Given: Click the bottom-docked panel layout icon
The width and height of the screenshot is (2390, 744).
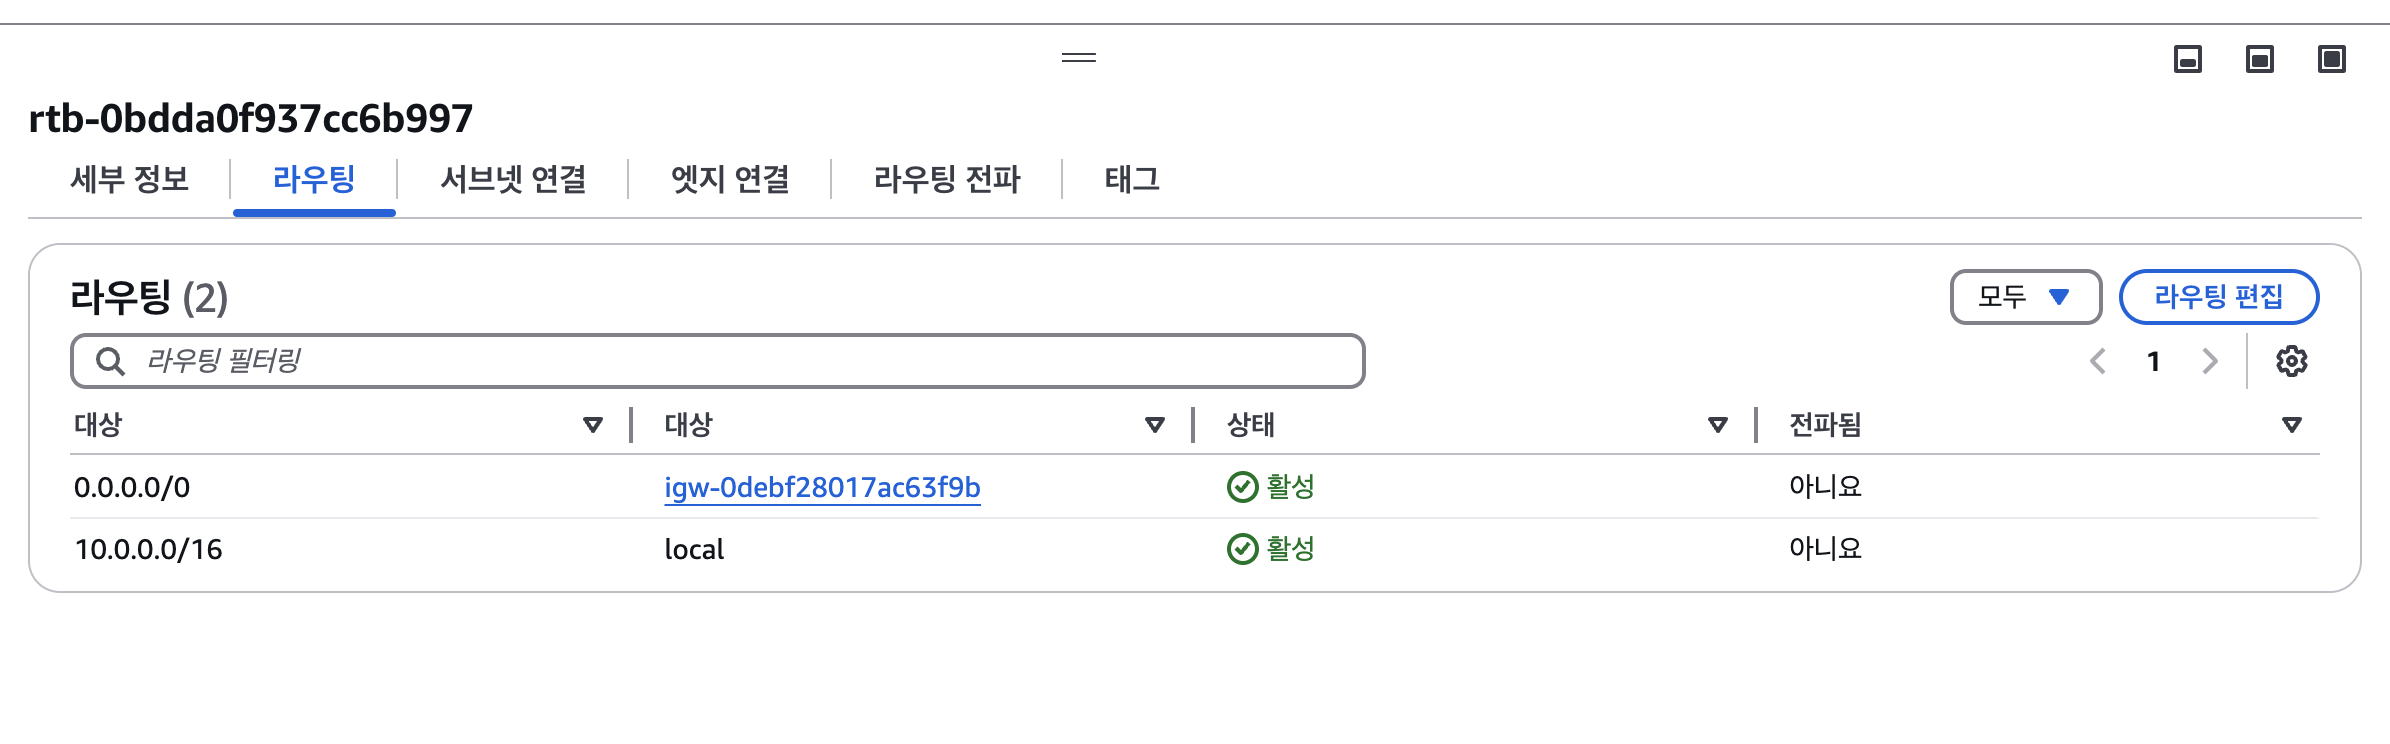Looking at the screenshot, I should [x=2188, y=60].
